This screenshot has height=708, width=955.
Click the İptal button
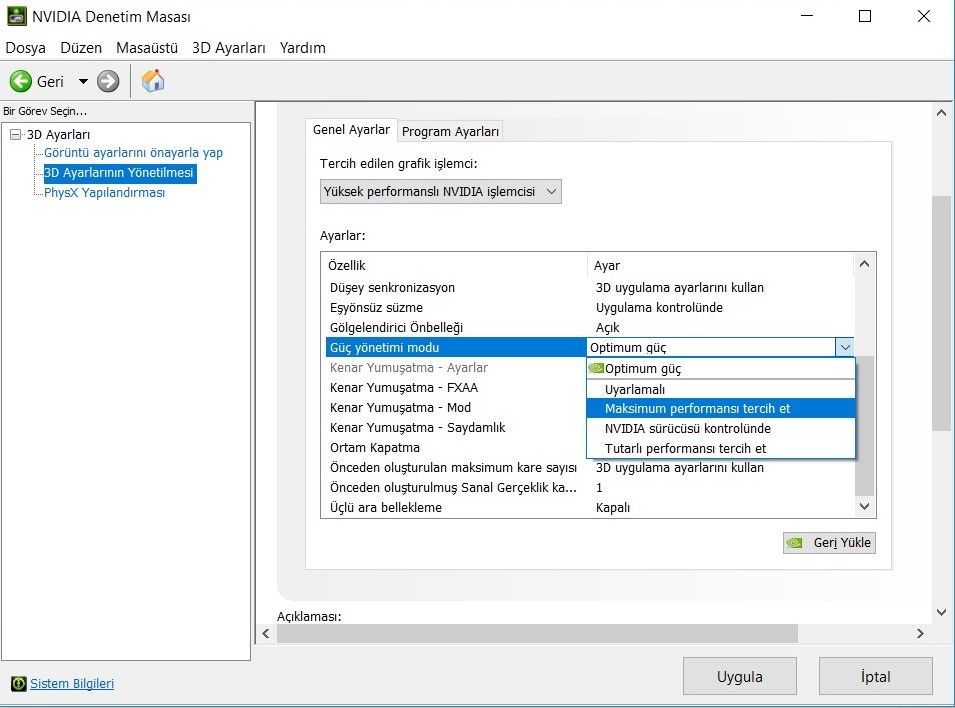875,676
